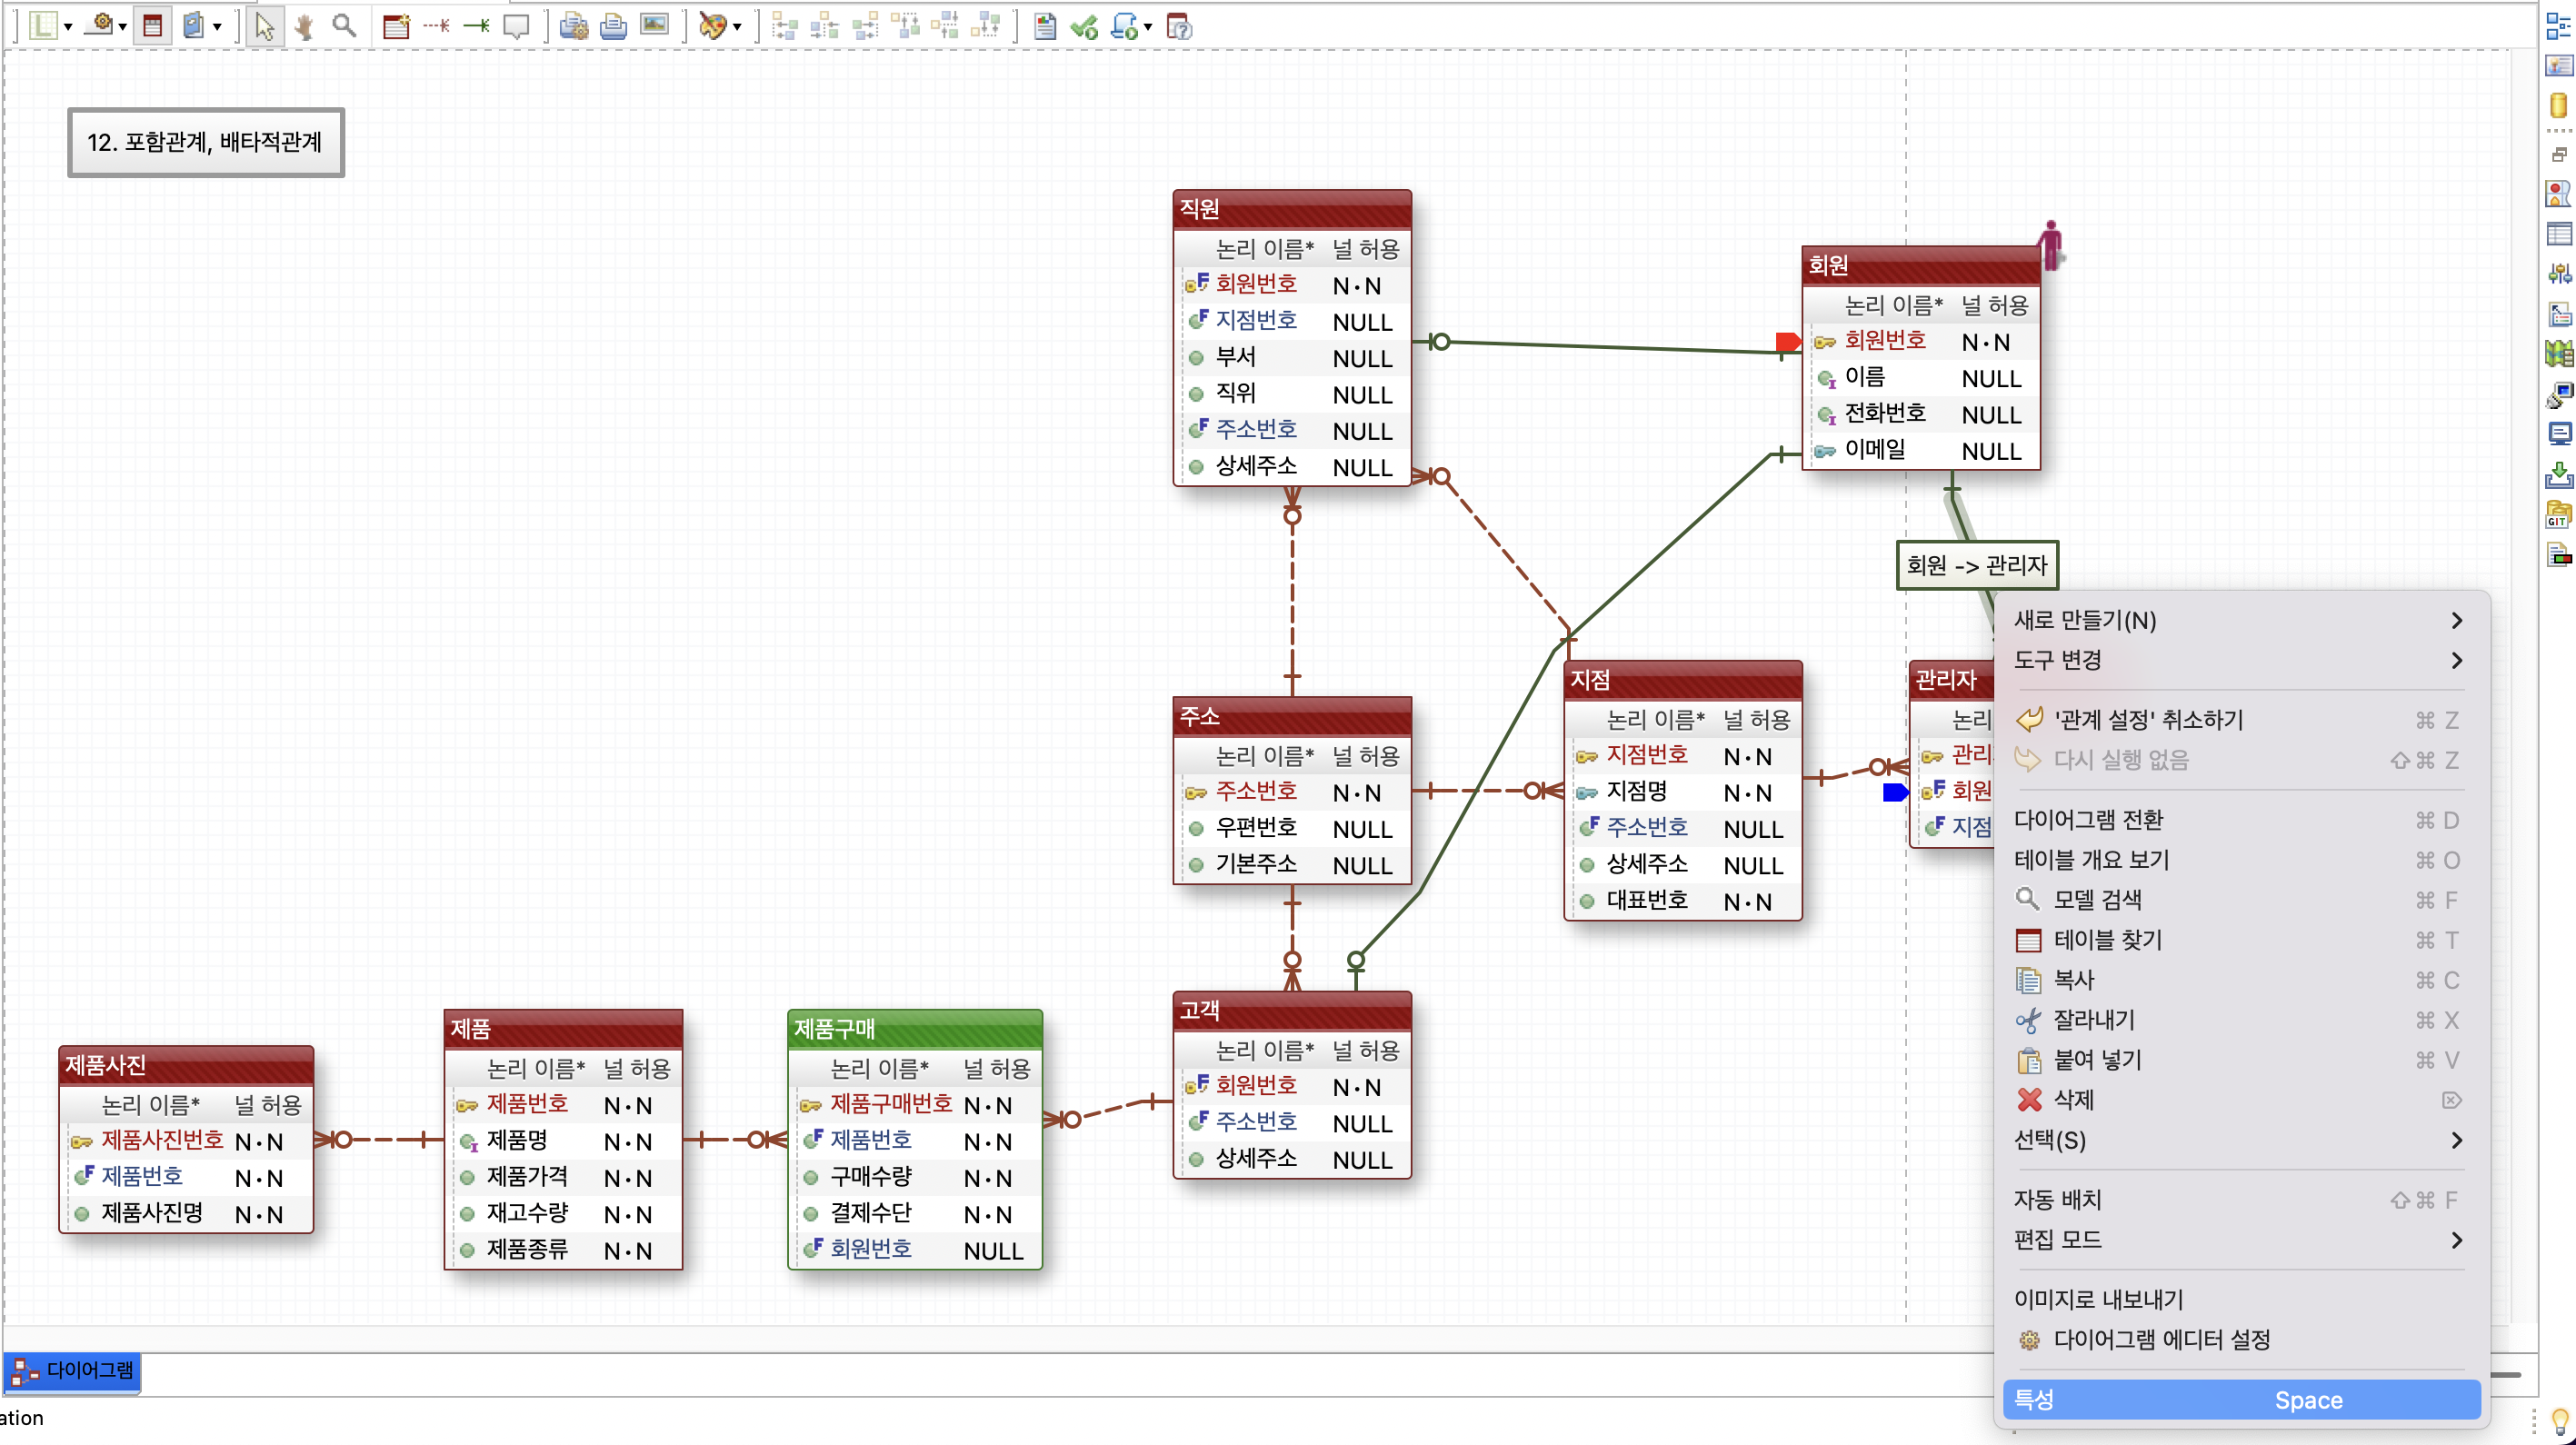Choose 특성 from the context menu
2576x1445 pixels.
2241,1400
